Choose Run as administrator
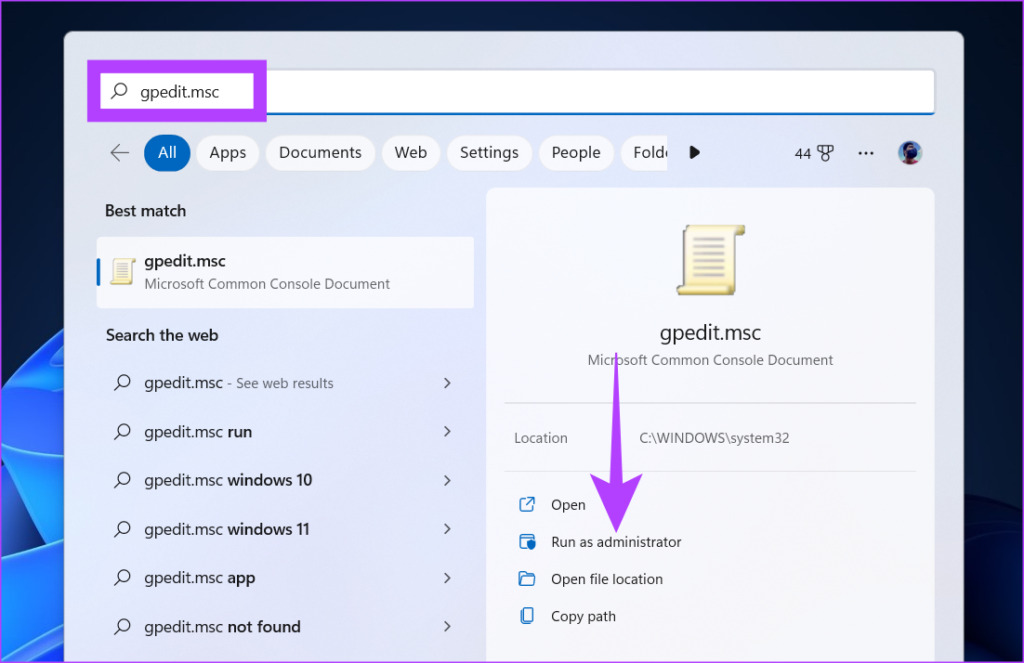Screen dimensions: 1024x663 [616, 542]
